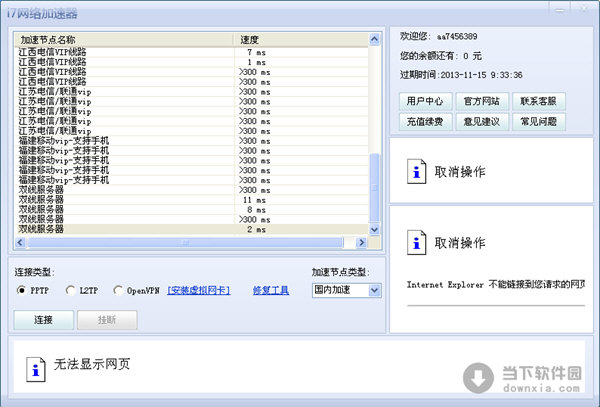Click the 意见建议 button
The image size is (600, 407).
pyautogui.click(x=482, y=122)
